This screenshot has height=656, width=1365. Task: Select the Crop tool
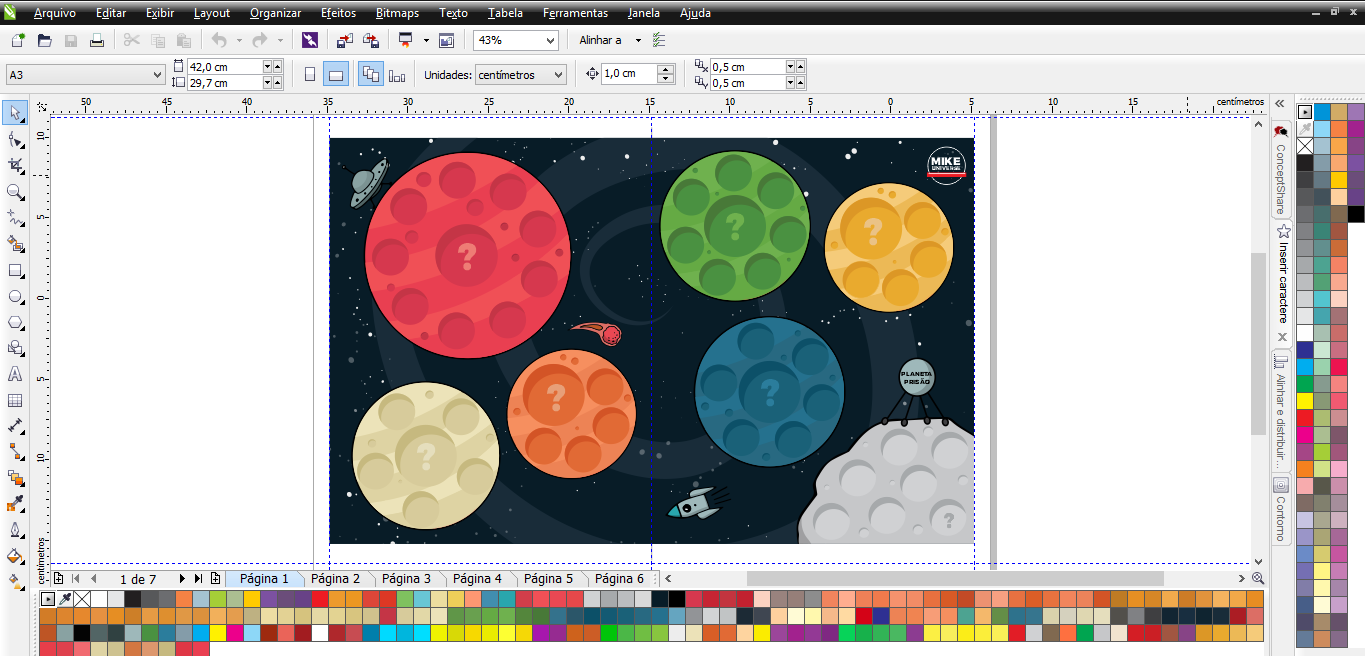15,165
